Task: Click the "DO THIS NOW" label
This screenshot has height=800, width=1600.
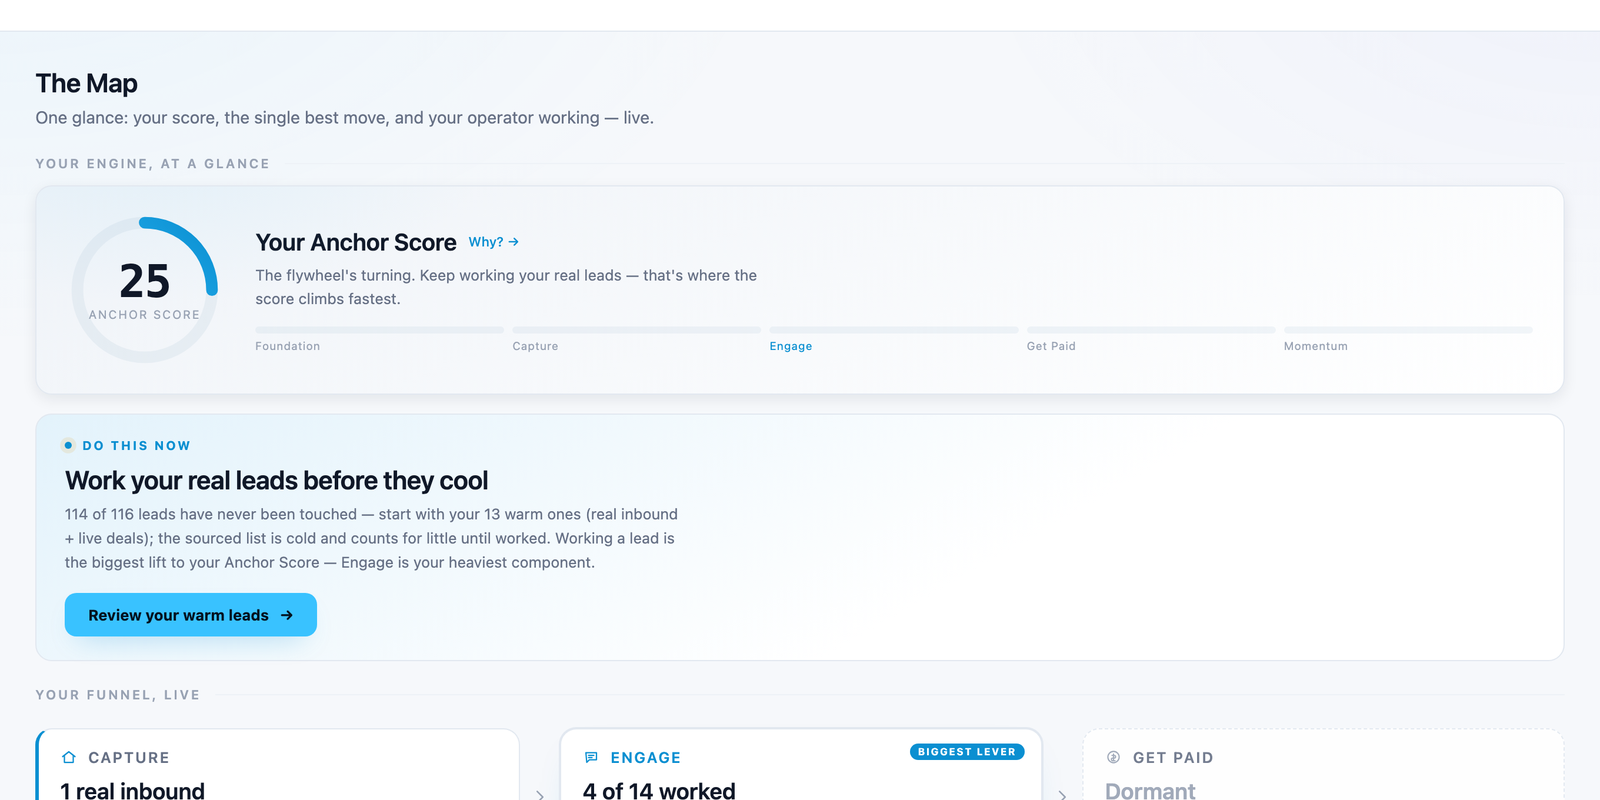Action: click(x=136, y=446)
